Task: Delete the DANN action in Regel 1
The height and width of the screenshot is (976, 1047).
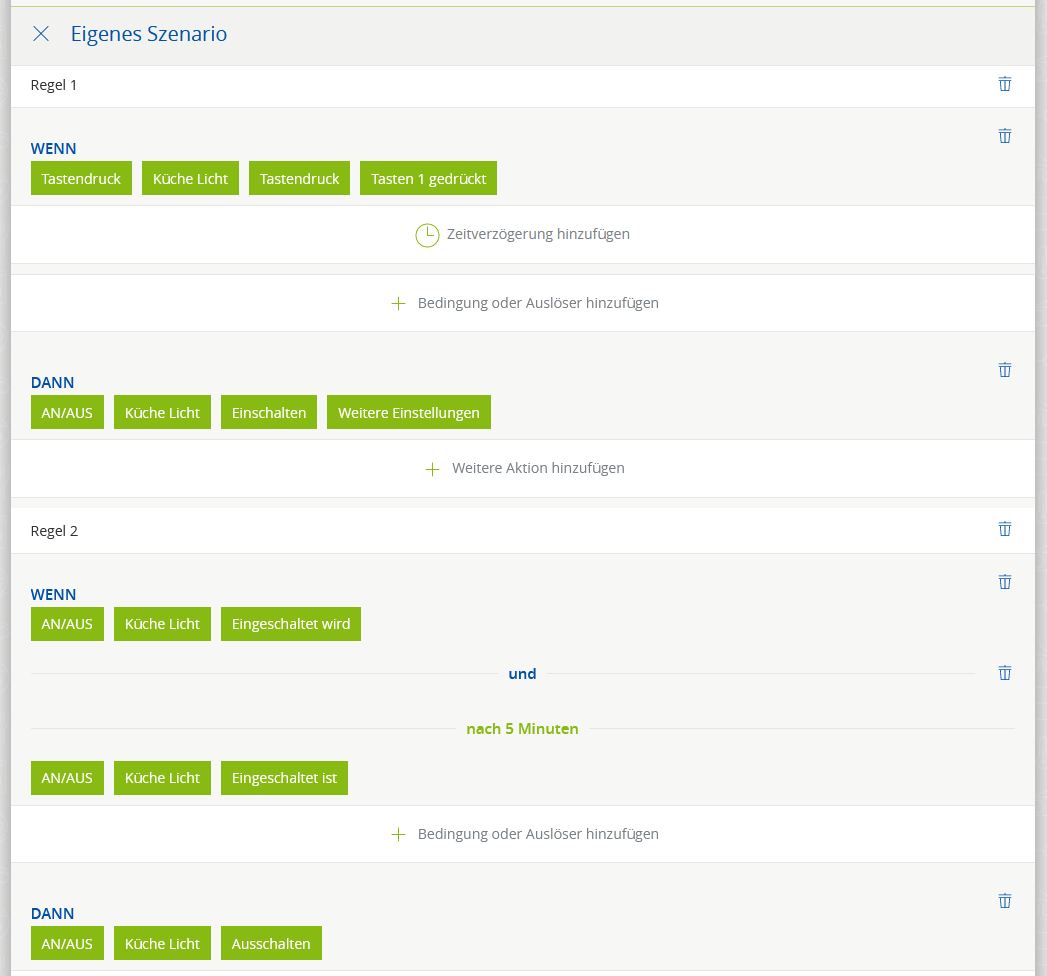Action: click(x=1005, y=370)
